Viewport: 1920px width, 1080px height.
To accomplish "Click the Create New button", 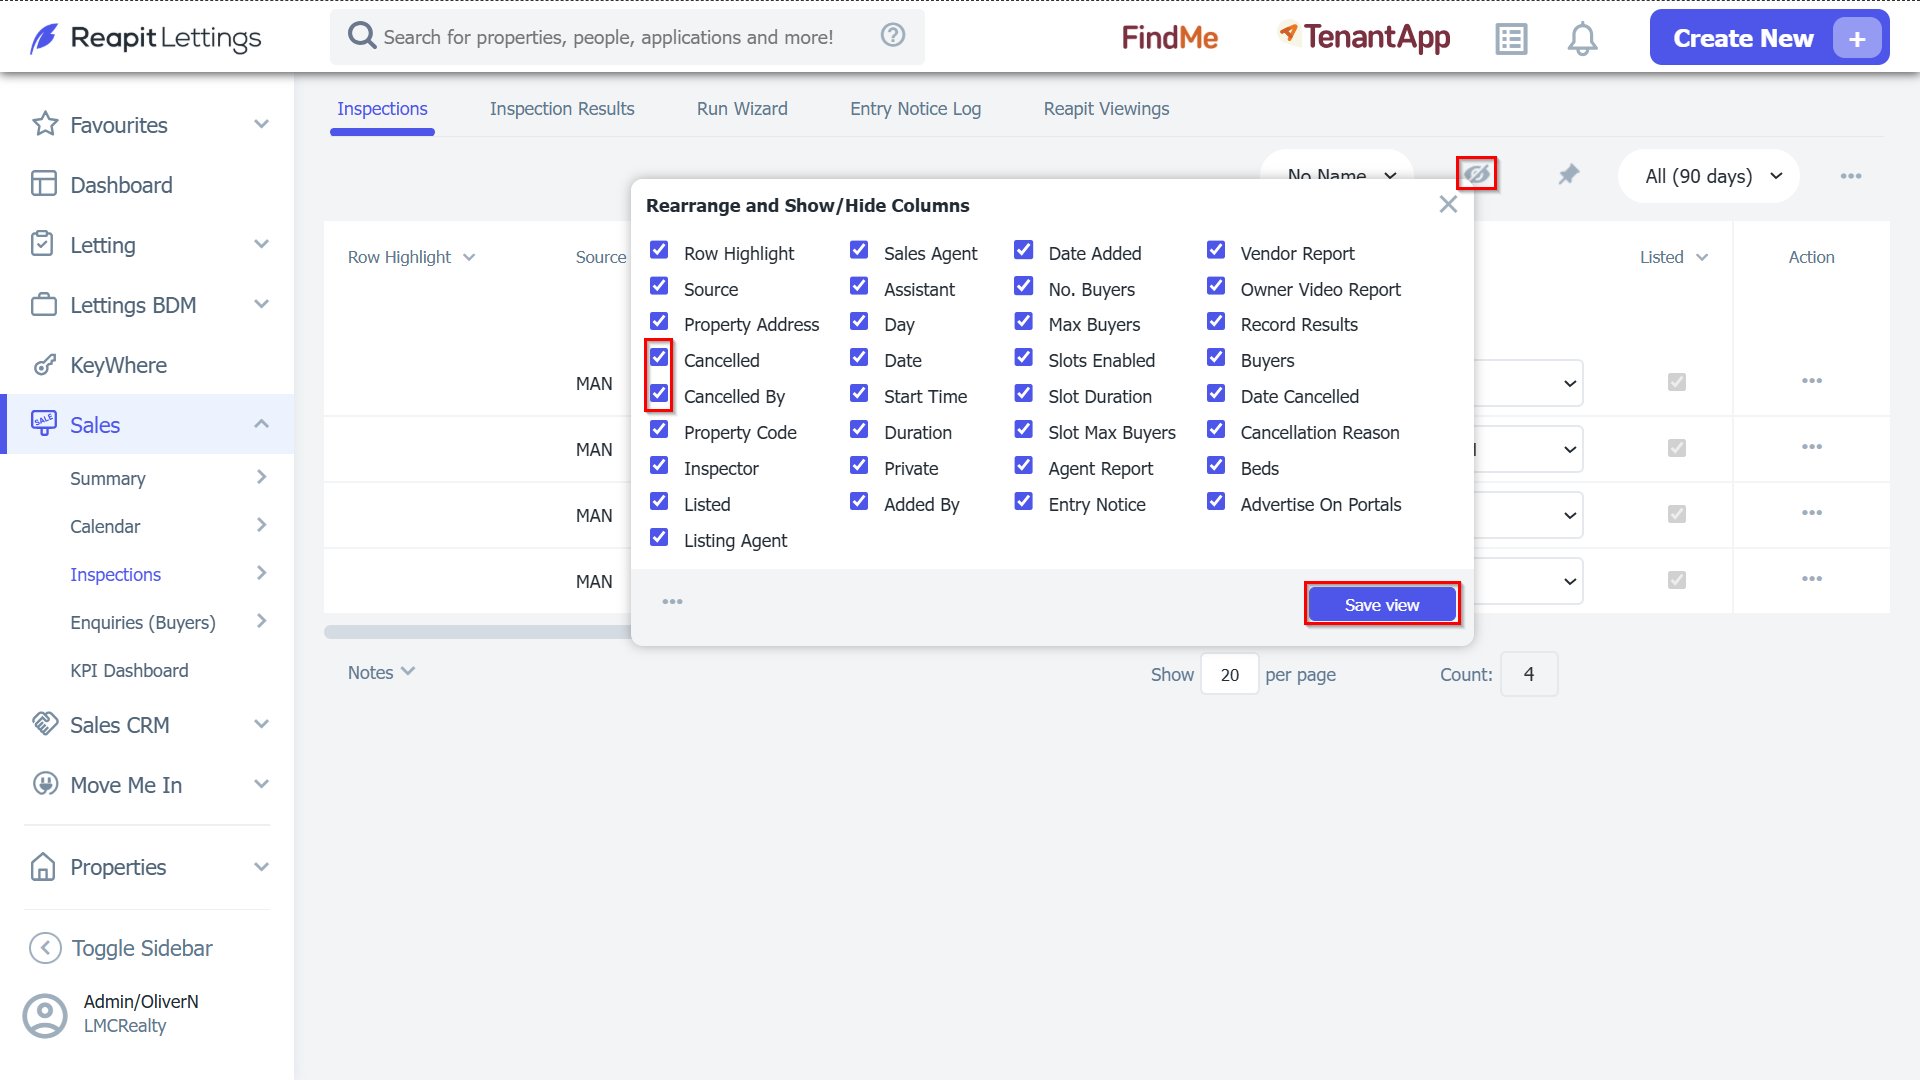I will pos(1769,38).
